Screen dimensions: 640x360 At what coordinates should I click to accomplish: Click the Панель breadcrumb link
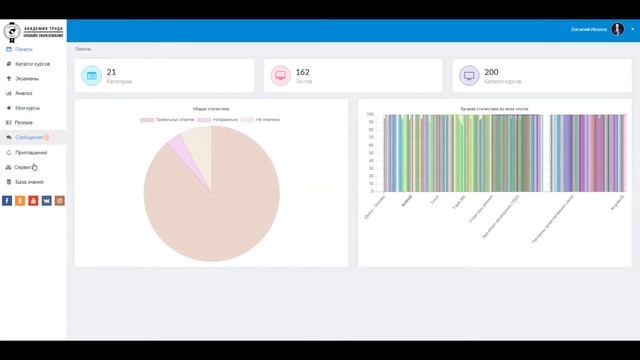tap(83, 49)
